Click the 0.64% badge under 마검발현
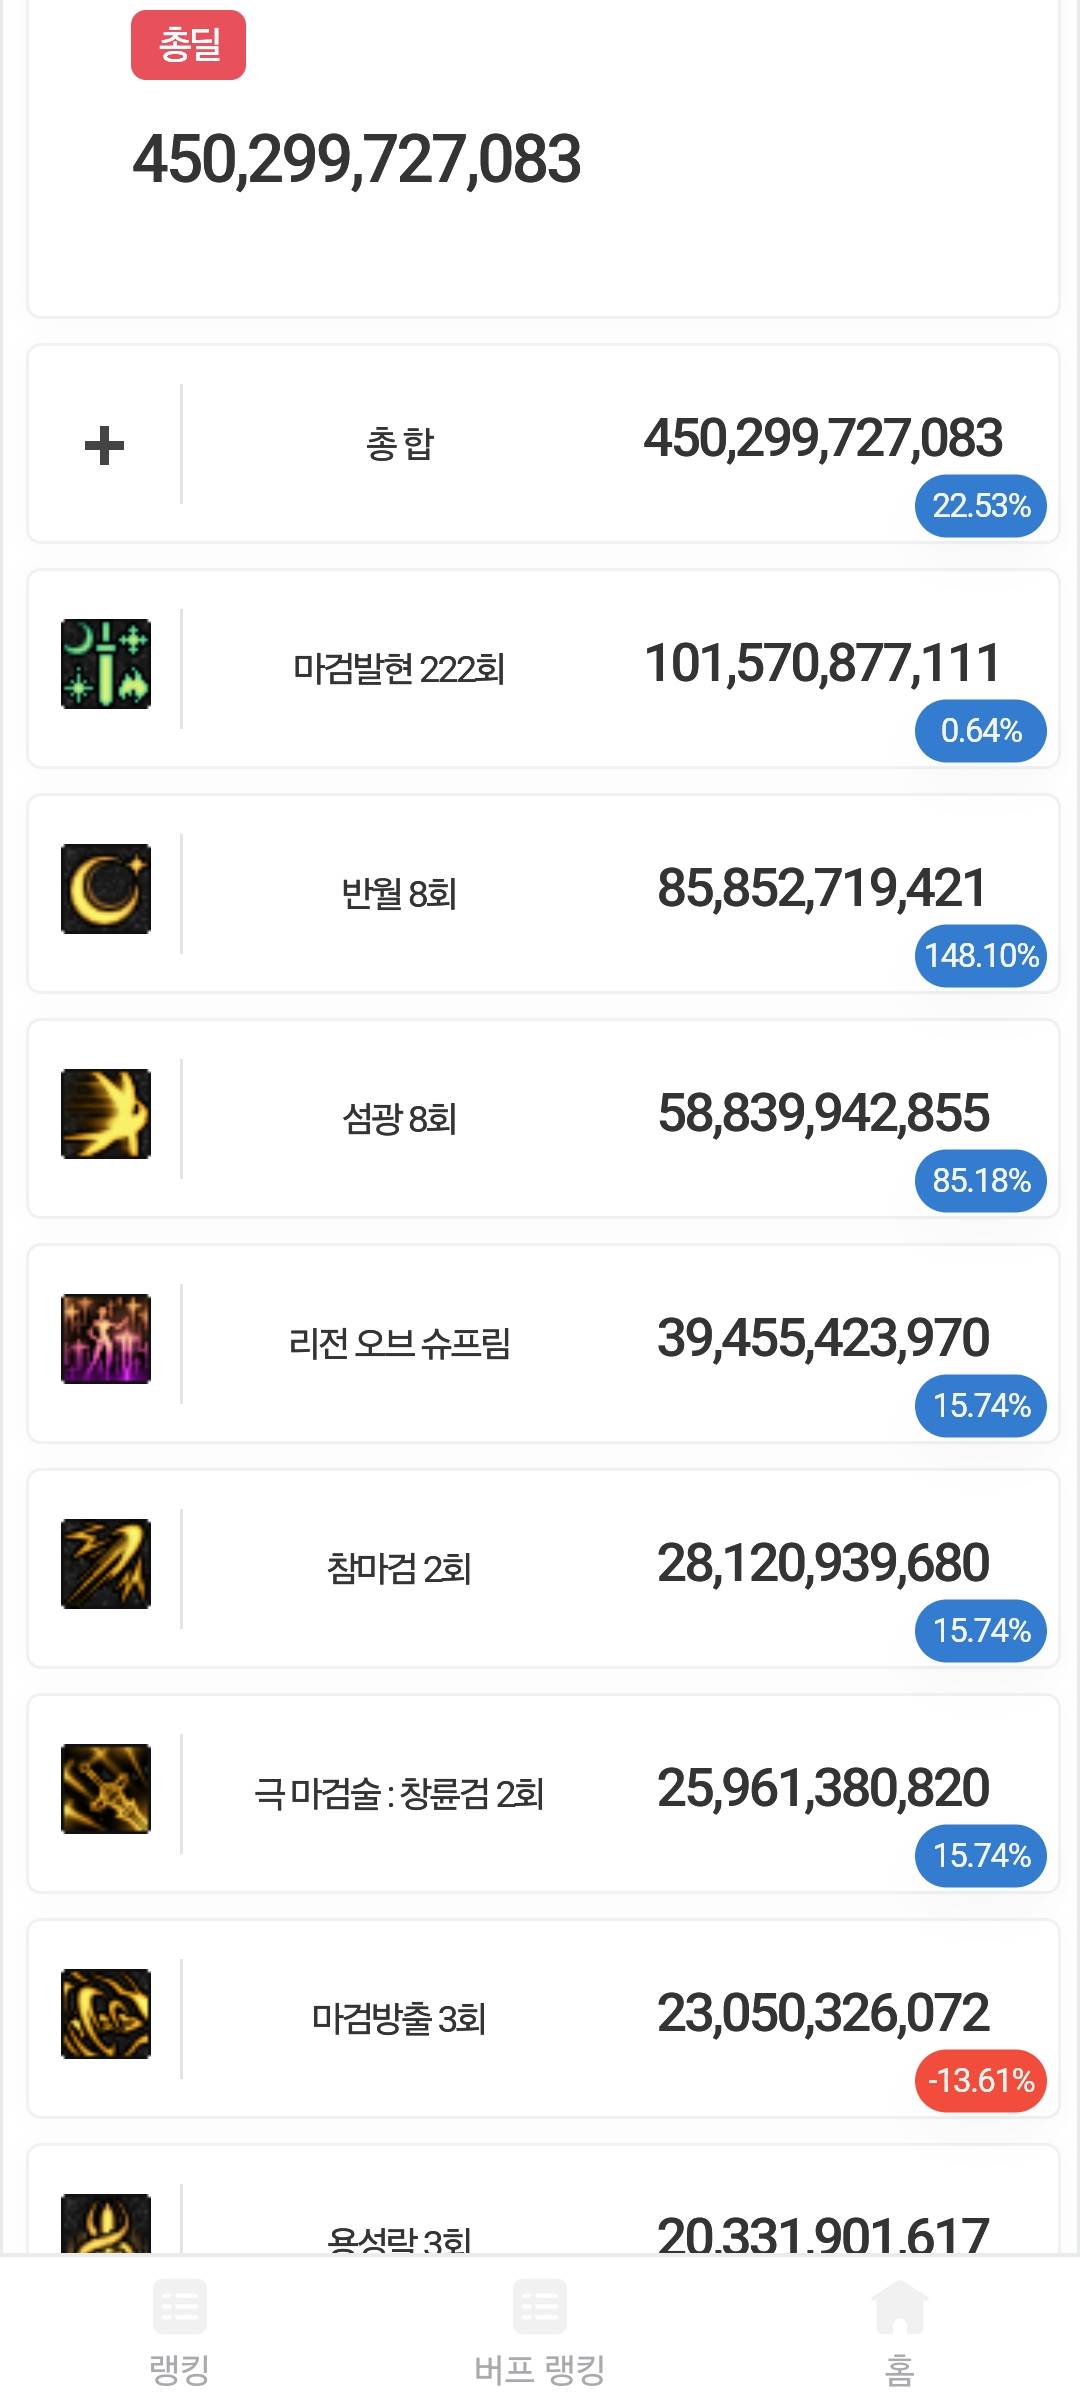 tap(980, 731)
